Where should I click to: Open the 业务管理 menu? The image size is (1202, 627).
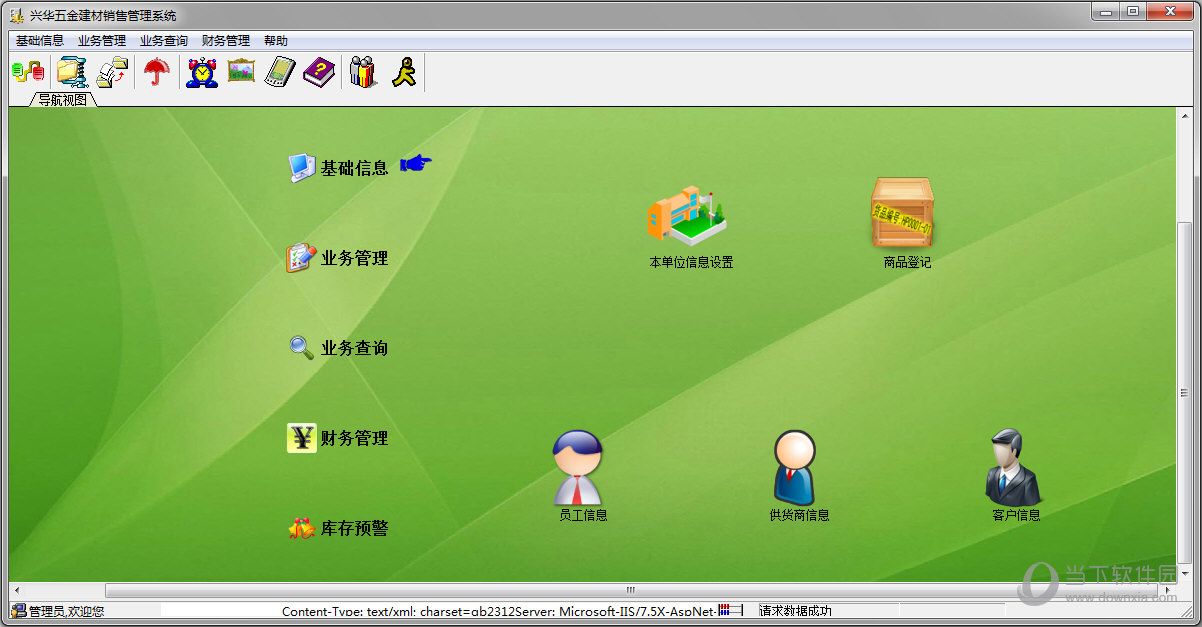point(102,41)
